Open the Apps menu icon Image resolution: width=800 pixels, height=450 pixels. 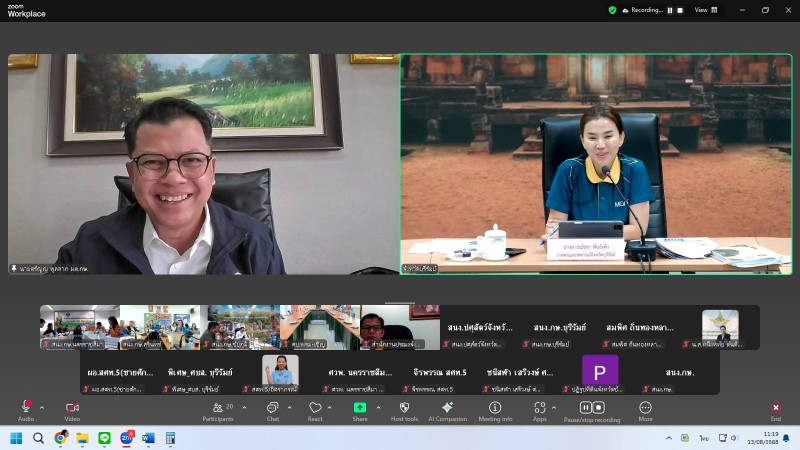tap(540, 408)
